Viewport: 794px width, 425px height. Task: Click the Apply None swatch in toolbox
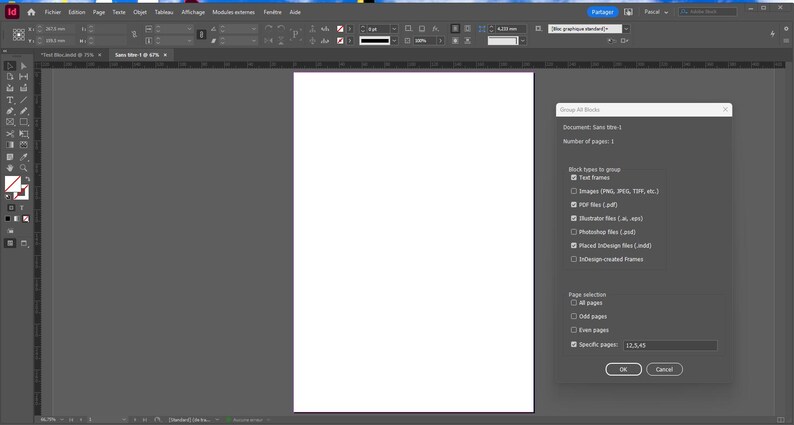[x=26, y=219]
